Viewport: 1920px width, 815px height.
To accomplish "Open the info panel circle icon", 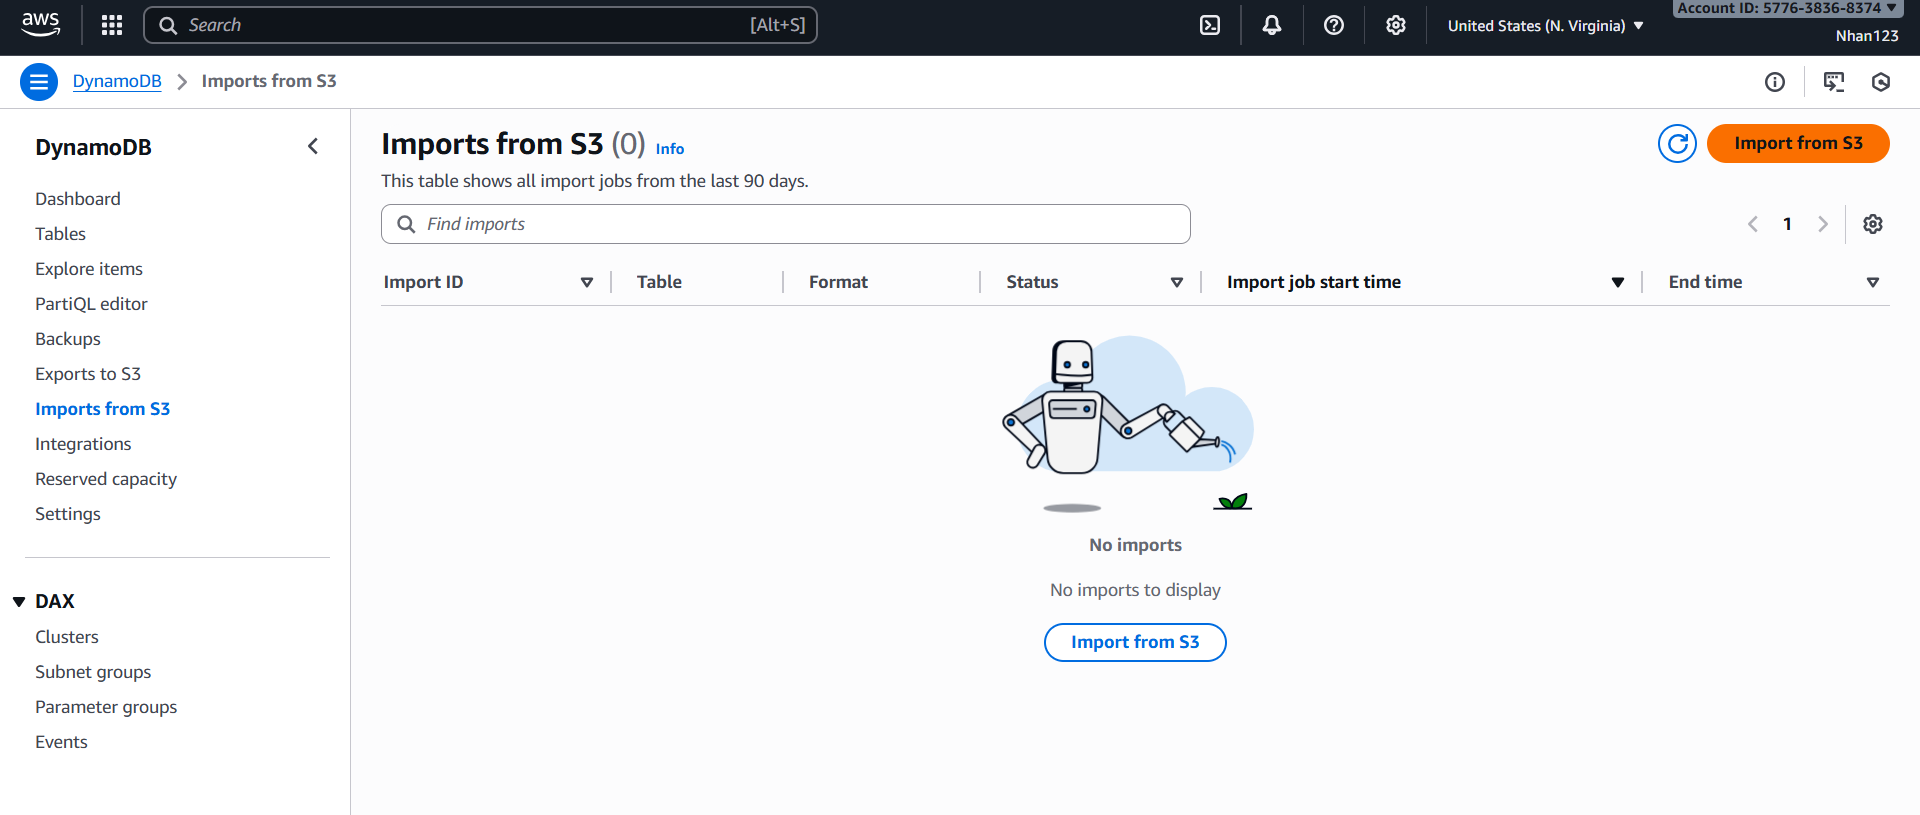I will click(x=1775, y=82).
